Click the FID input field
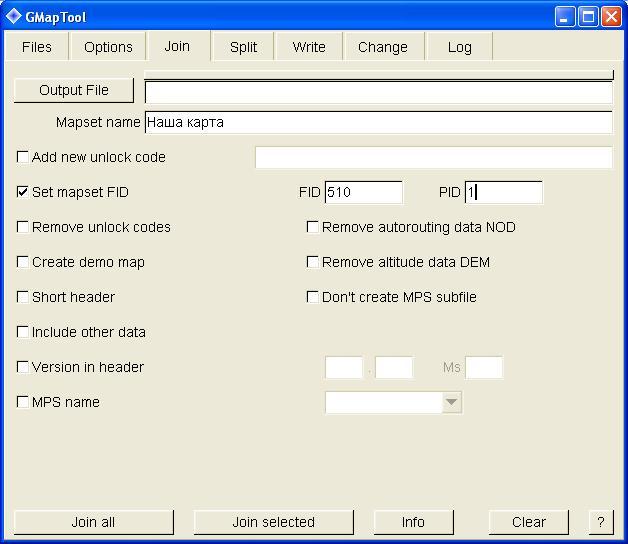This screenshot has width=628, height=544. pos(363,192)
